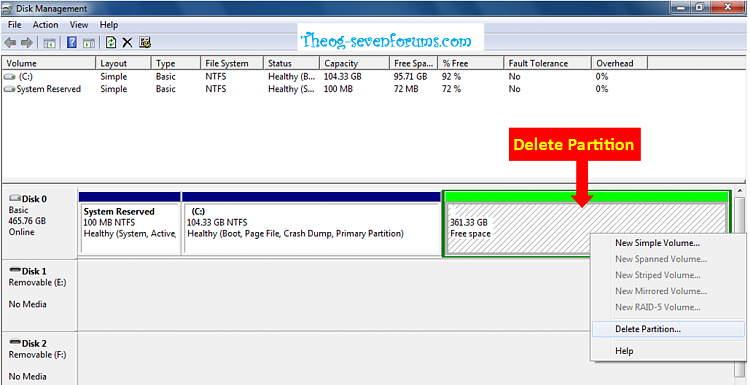This screenshot has height=385, width=750.
Task: Sort by the File System column header
Action: pyautogui.click(x=232, y=63)
